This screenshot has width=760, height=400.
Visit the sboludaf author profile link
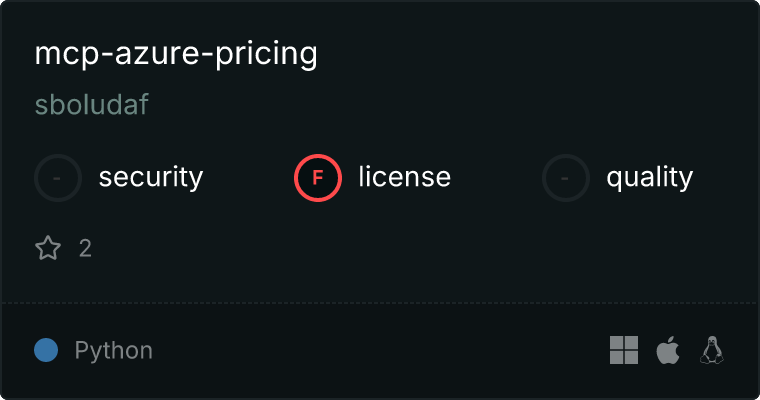[92, 105]
